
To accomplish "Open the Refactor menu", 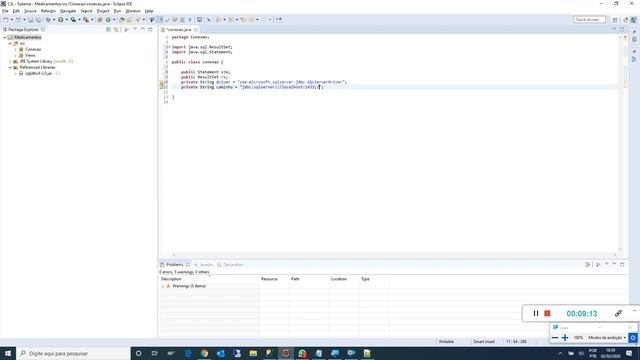I will (x=48, y=11).
